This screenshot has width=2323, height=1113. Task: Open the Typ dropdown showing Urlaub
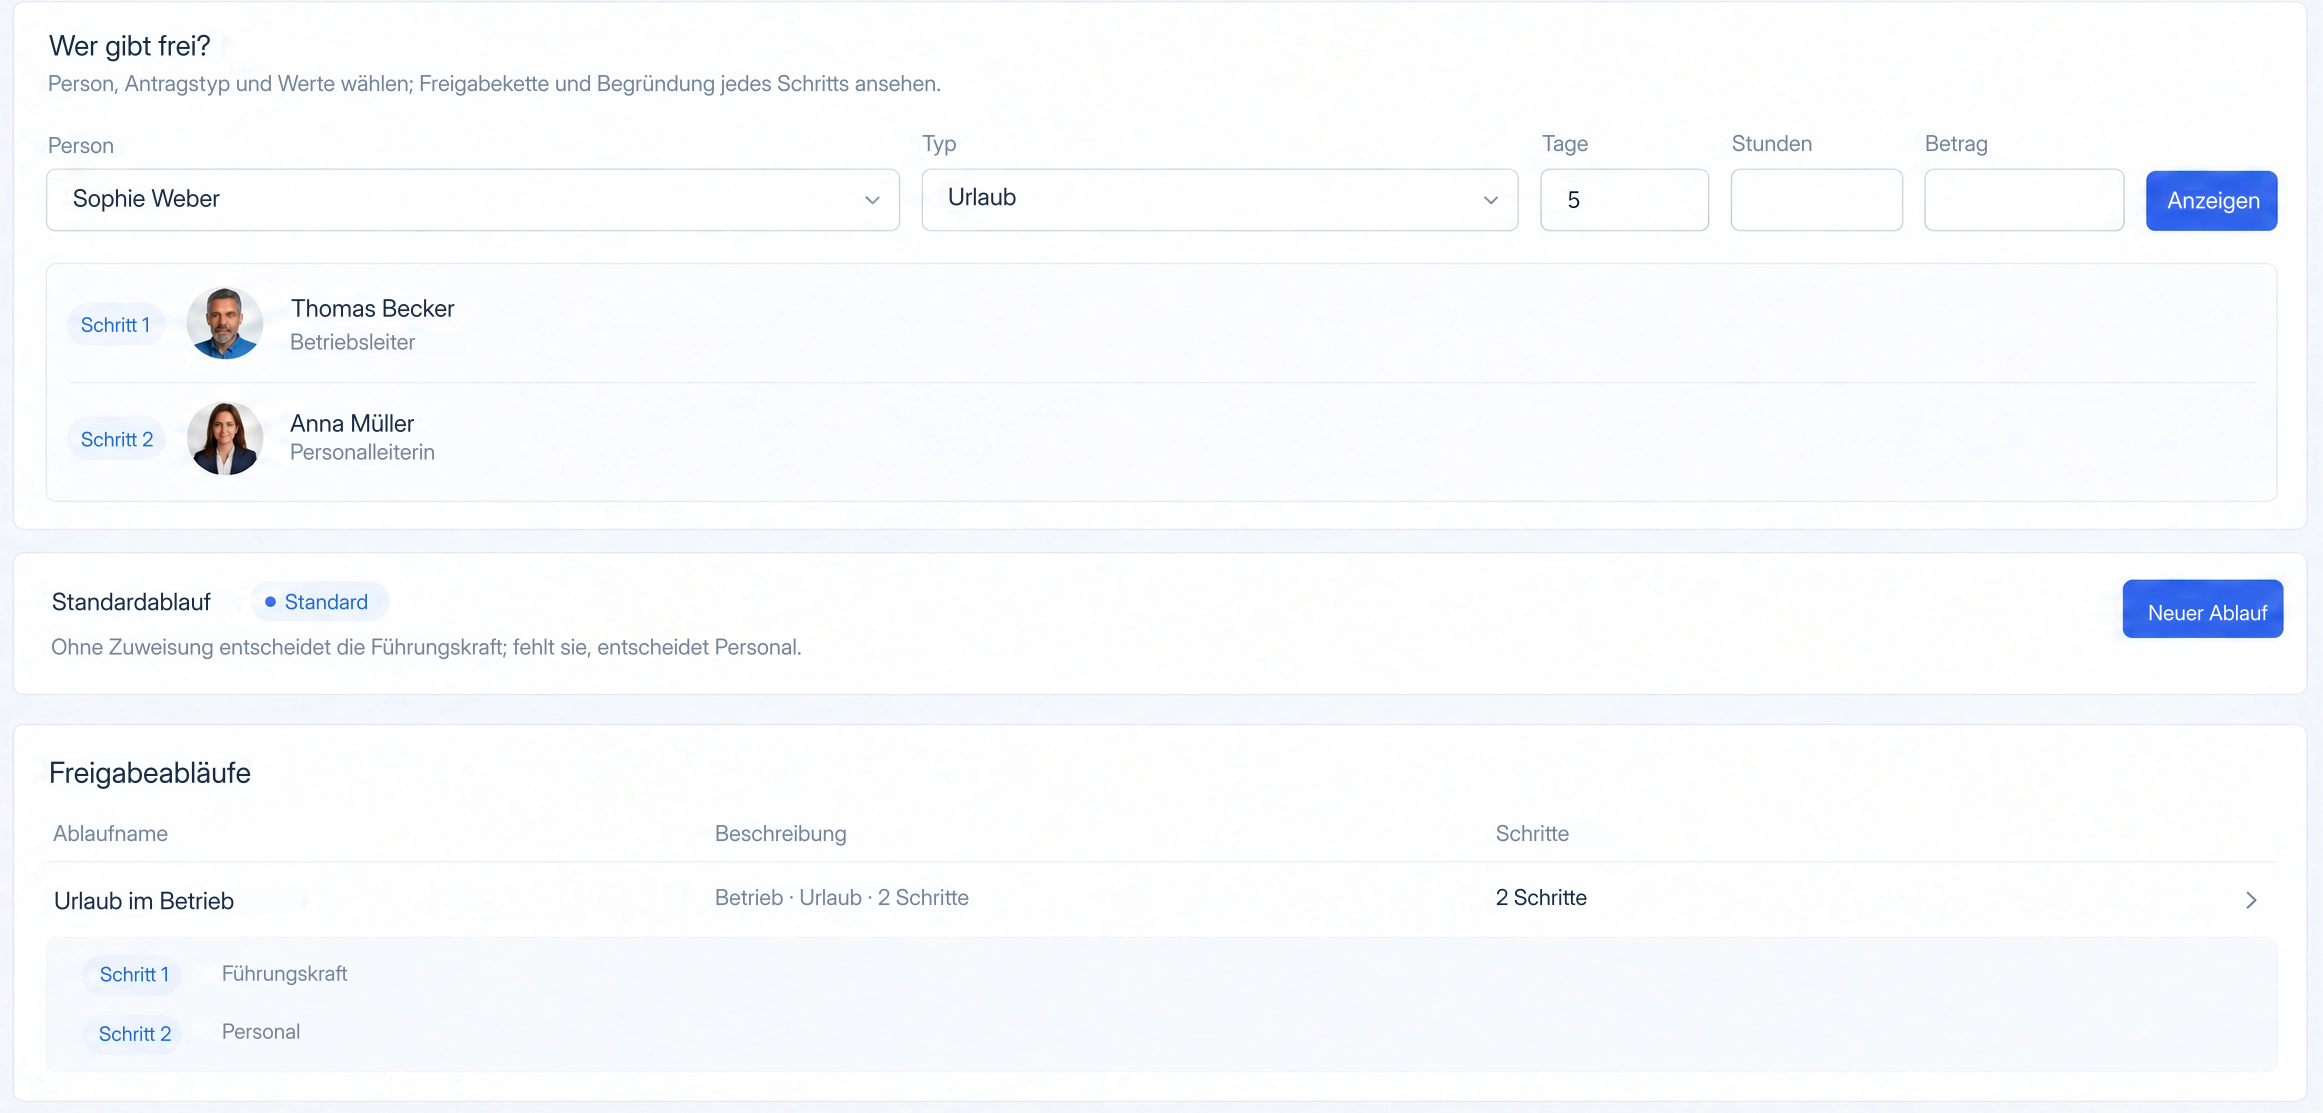coord(1219,199)
